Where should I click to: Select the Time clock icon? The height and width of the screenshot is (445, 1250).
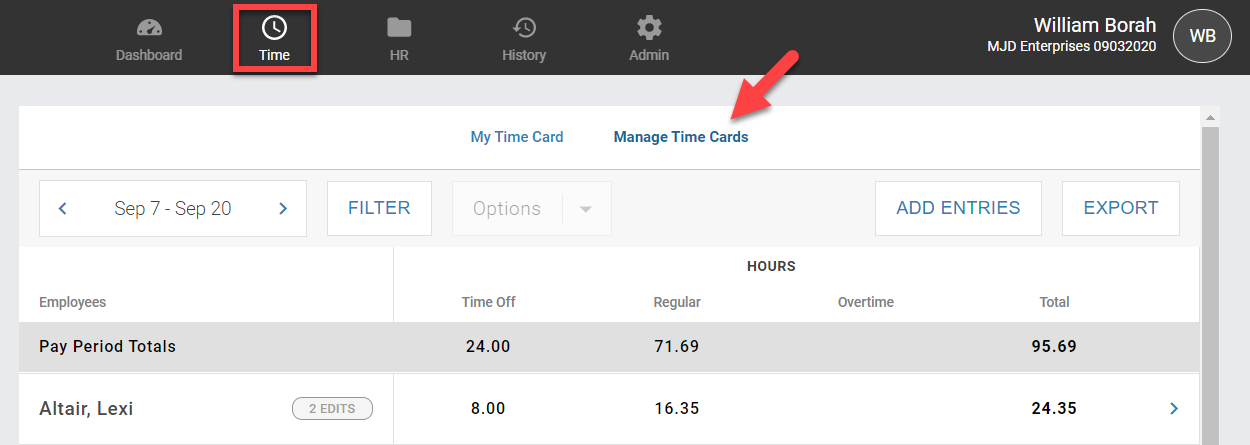[274, 28]
